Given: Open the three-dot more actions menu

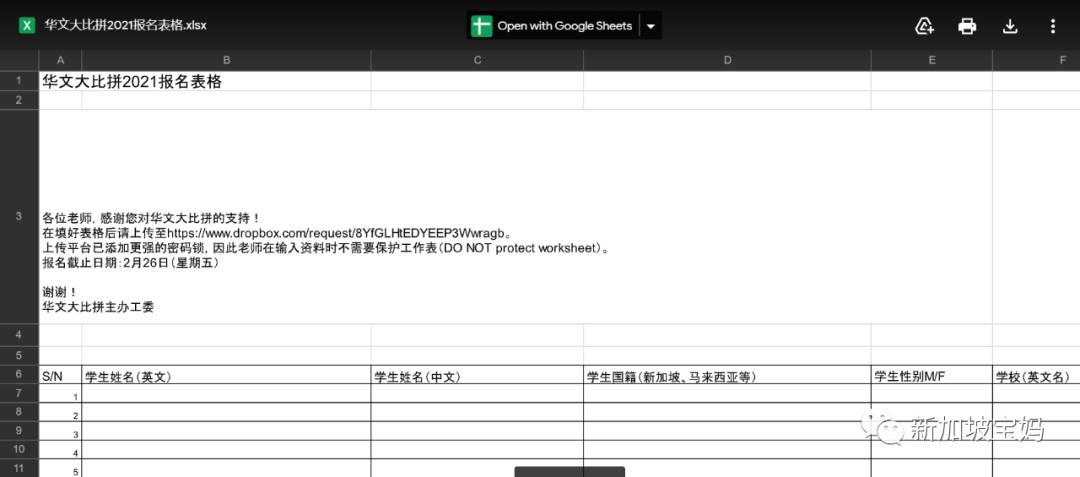Looking at the screenshot, I should pyautogui.click(x=1052, y=26).
